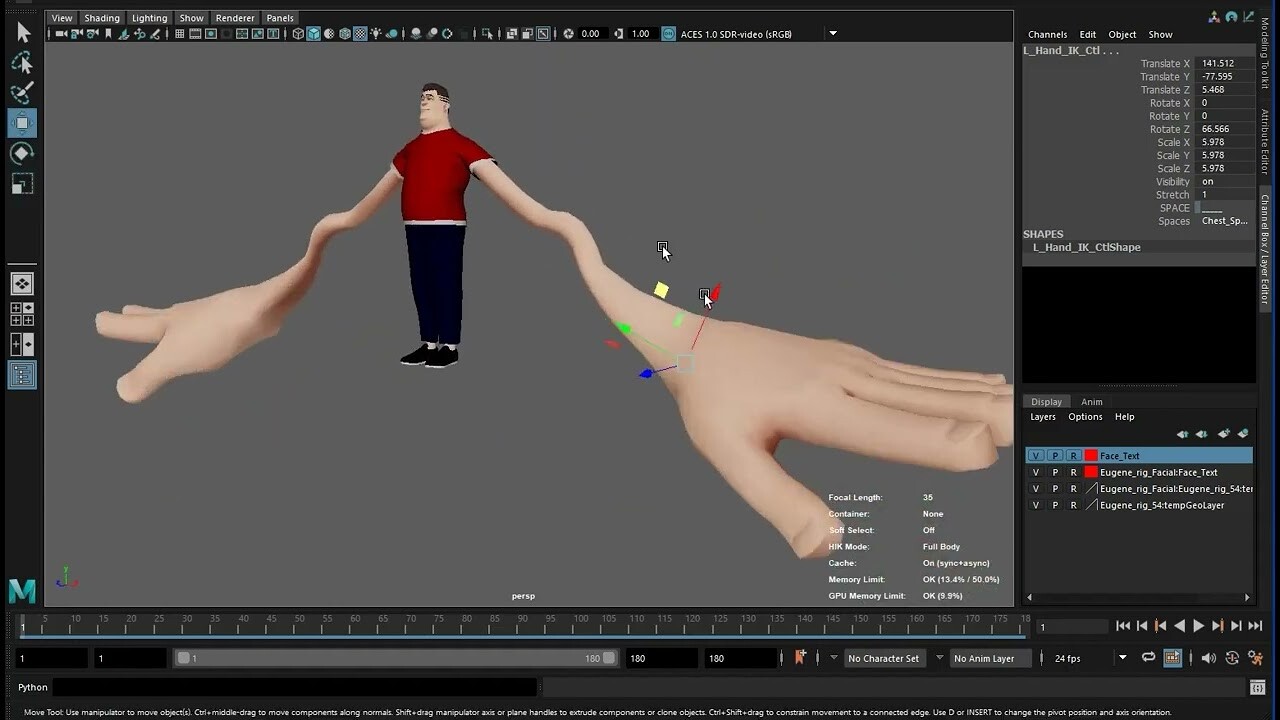Click the play forward button
1280x720 pixels.
pyautogui.click(x=1199, y=625)
